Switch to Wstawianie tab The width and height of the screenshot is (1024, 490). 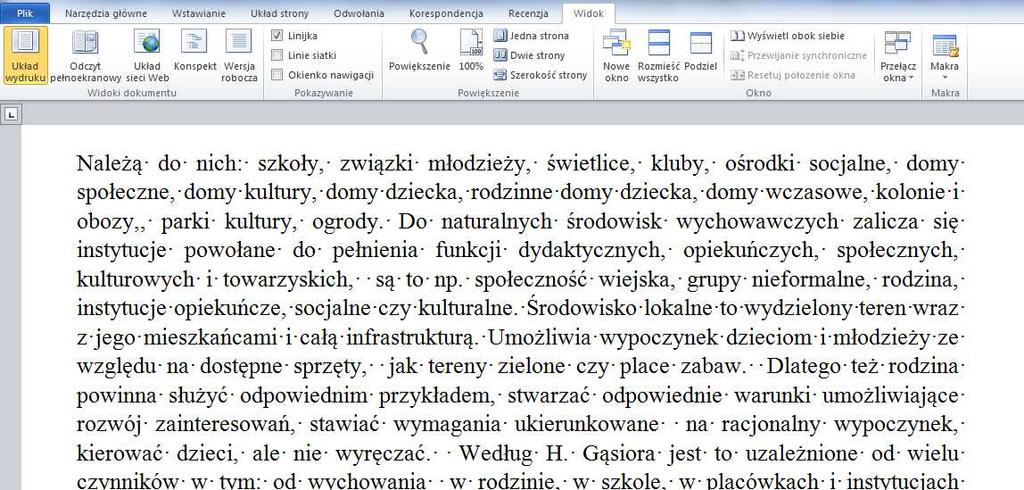tap(199, 13)
